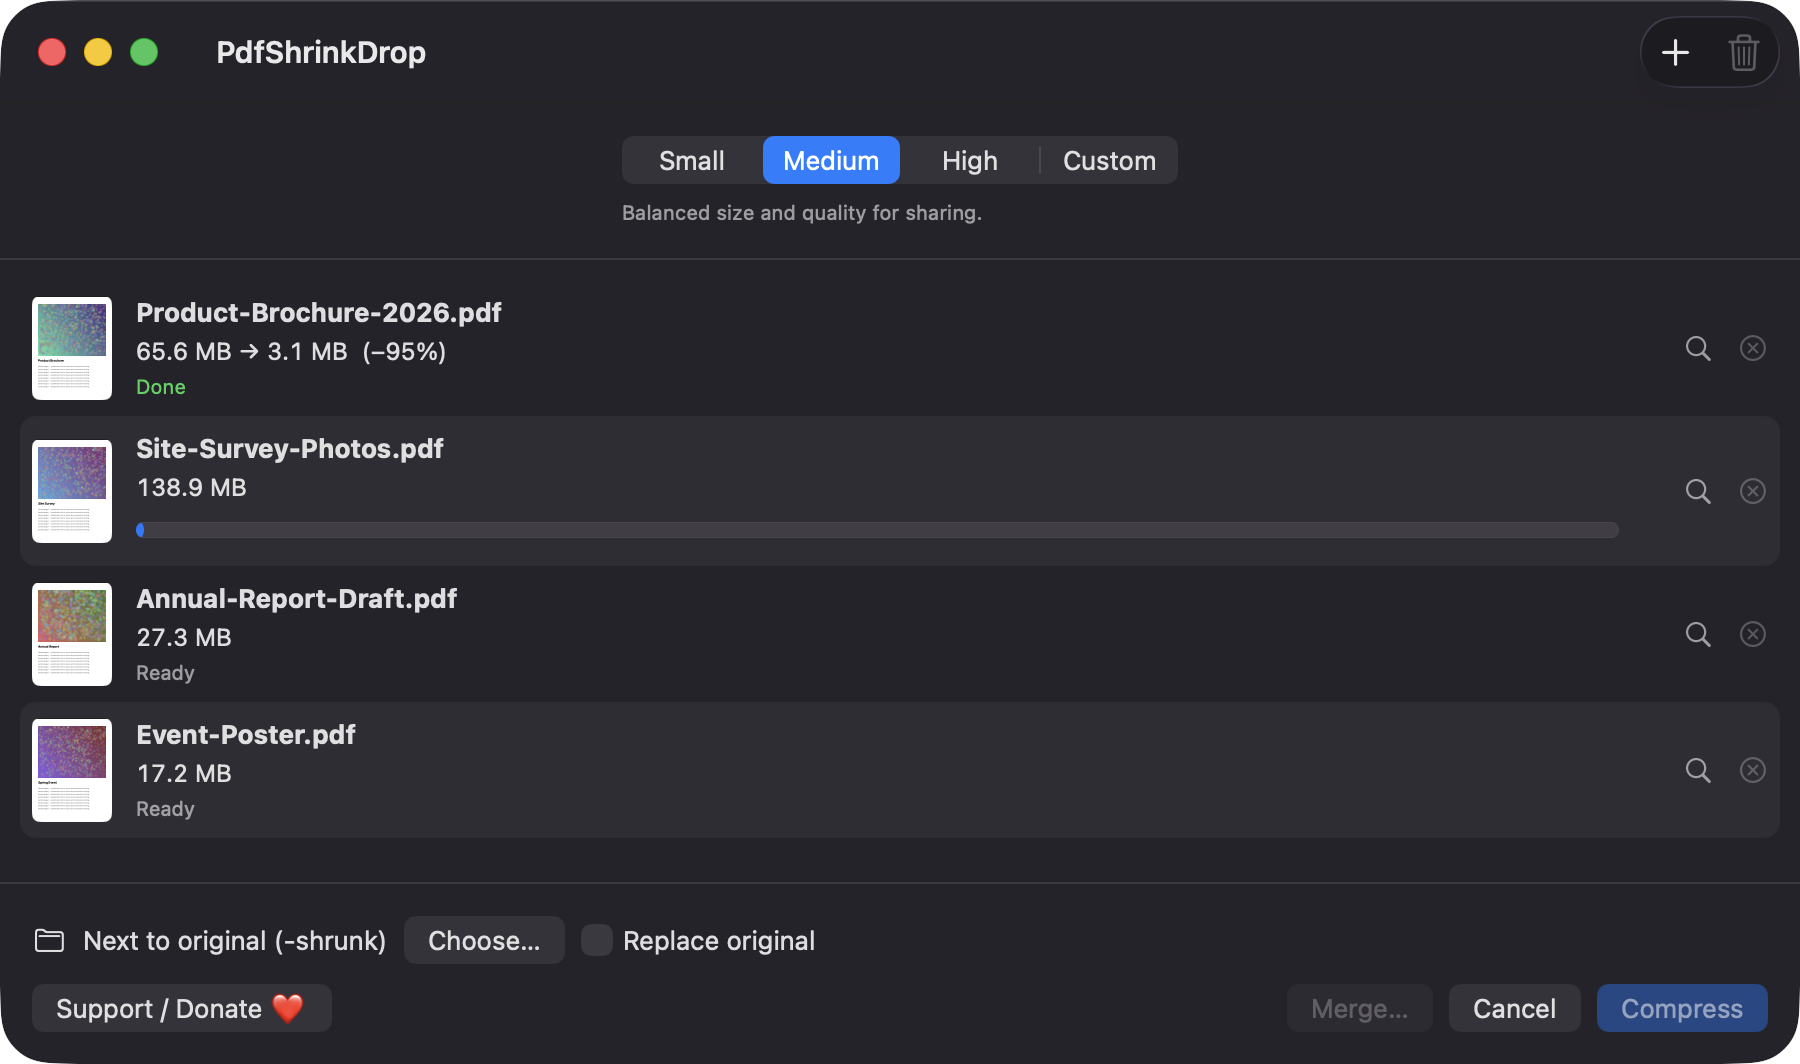
Task: Click the 27.3 MB file size text
Action: (184, 638)
